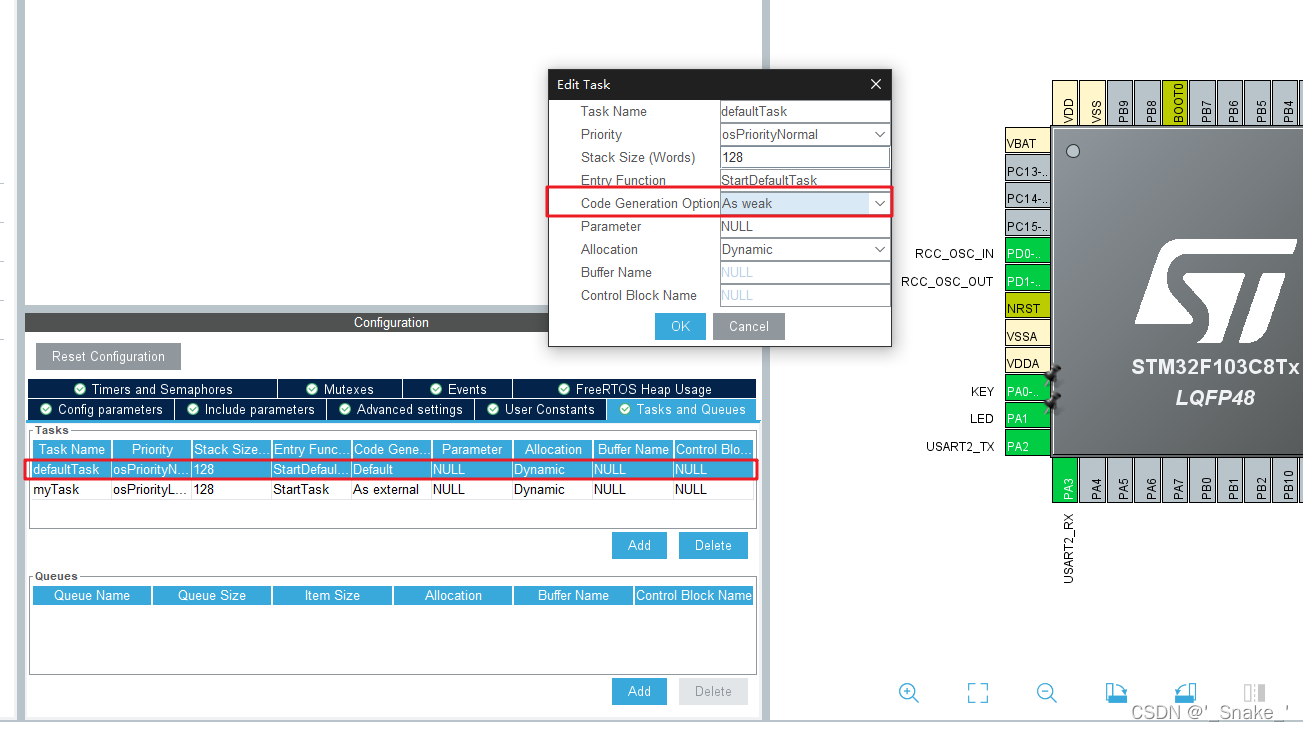Image resolution: width=1303 pixels, height=731 pixels.
Task: Expand the Code Generation Option dropdown
Action: coord(878,203)
